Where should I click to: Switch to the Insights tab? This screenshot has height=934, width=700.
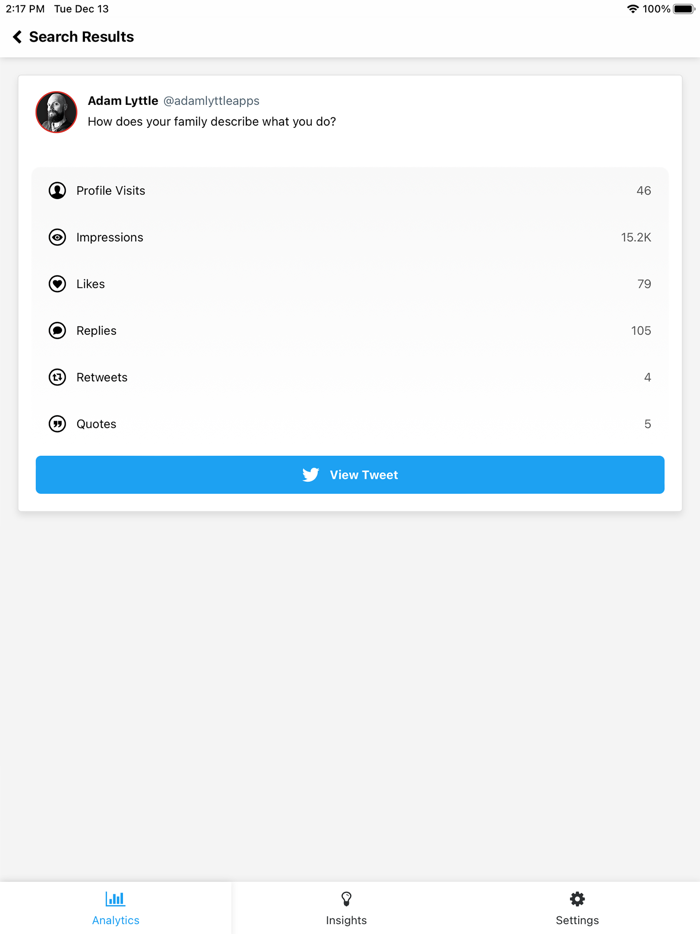(346, 907)
